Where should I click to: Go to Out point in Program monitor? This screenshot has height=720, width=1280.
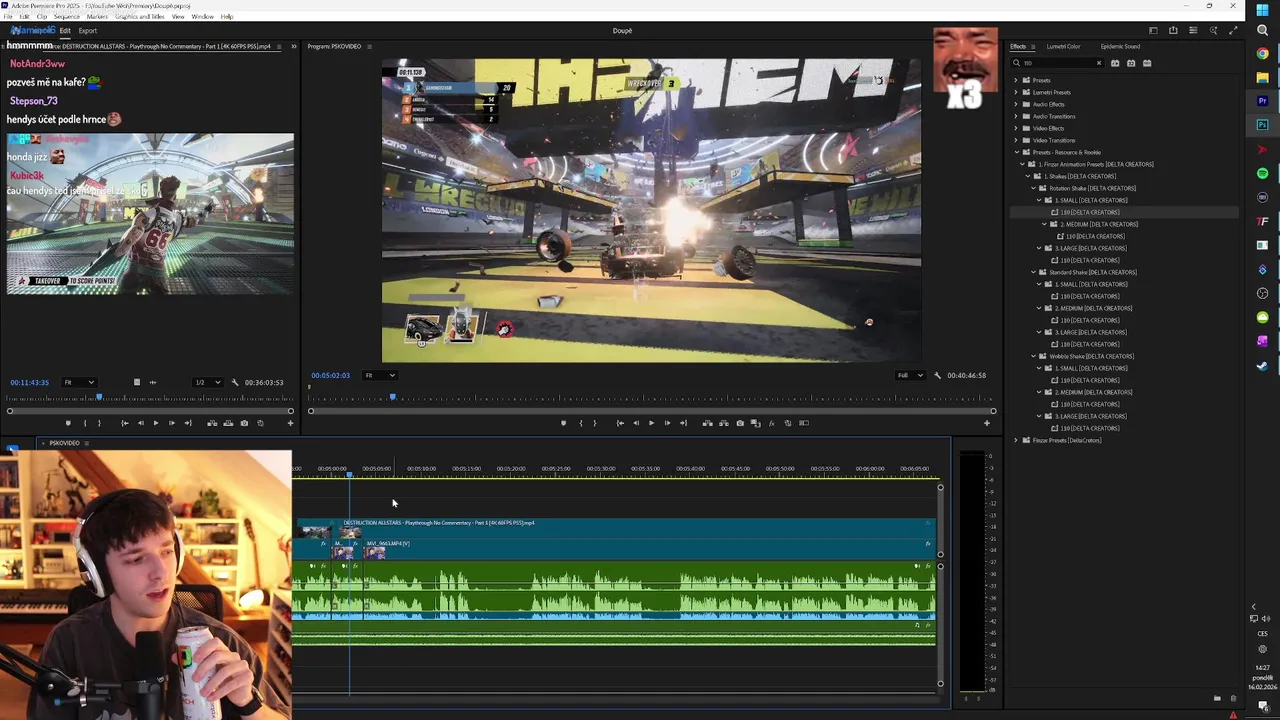[683, 423]
